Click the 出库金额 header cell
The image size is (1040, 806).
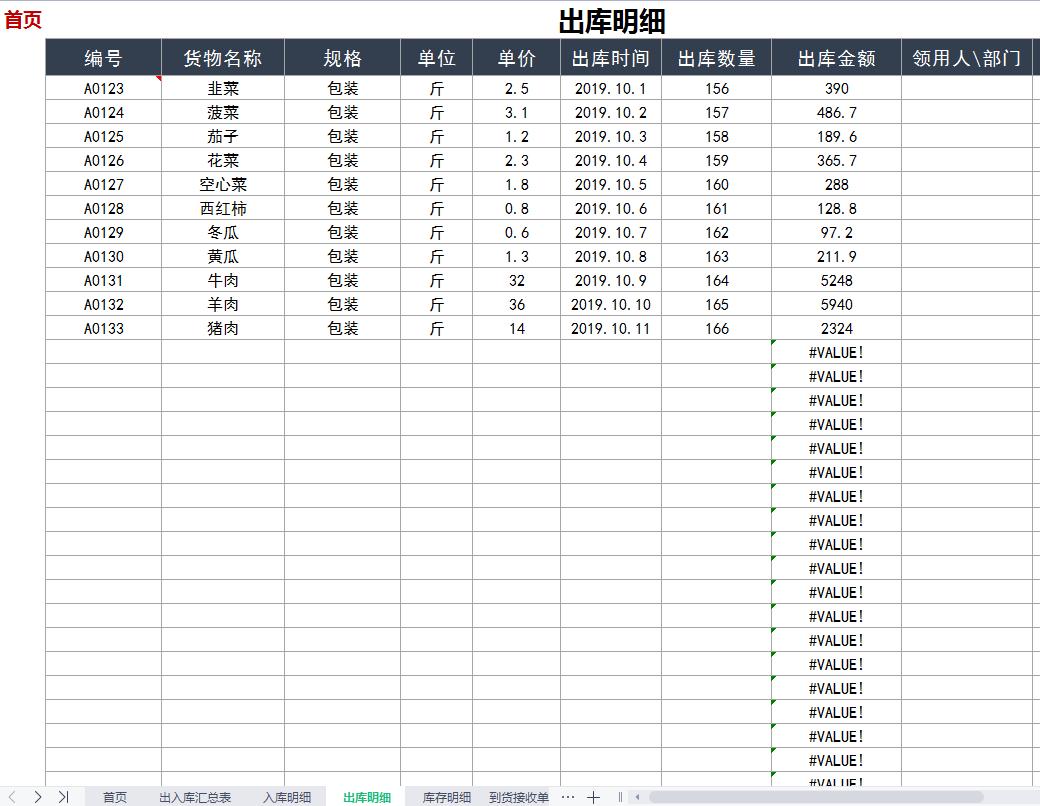click(x=836, y=57)
